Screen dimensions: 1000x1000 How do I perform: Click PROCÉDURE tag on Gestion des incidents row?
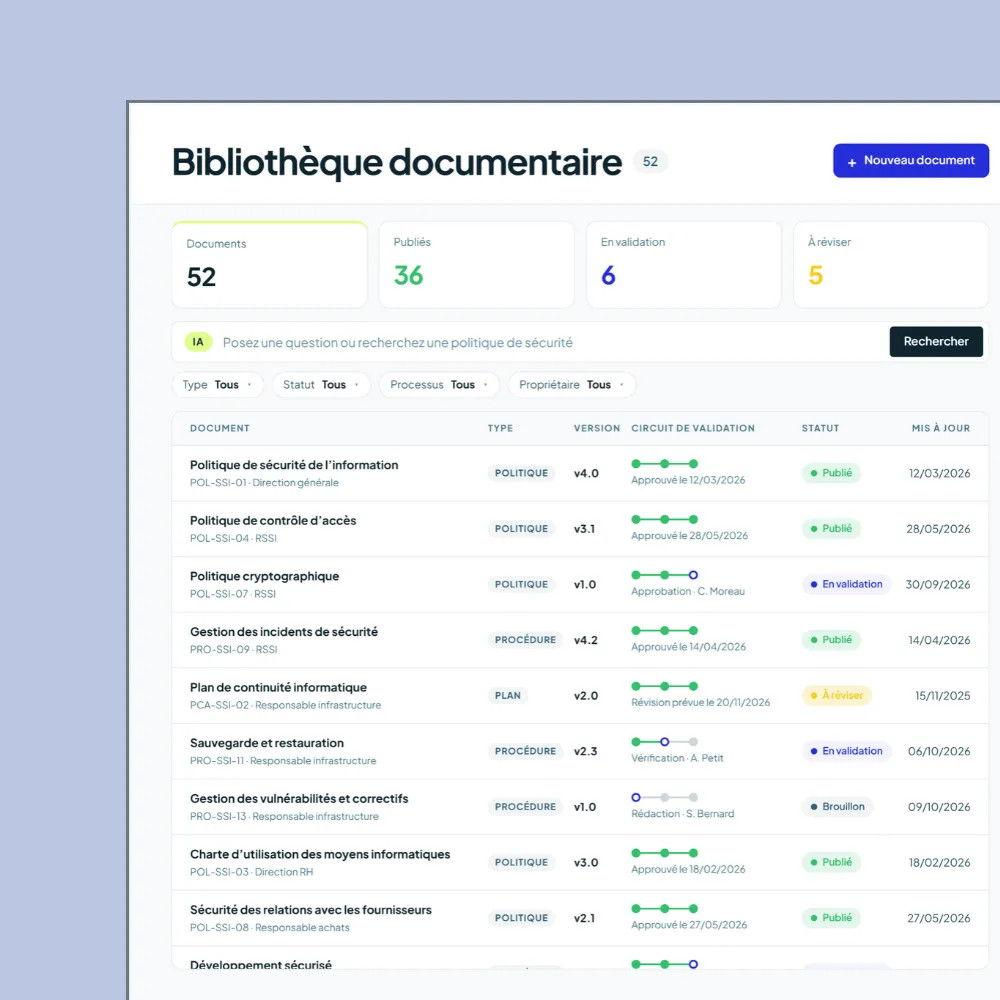tap(526, 640)
